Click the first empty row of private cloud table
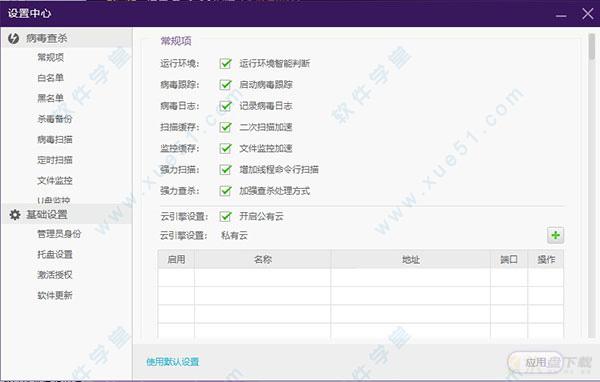The height and width of the screenshot is (382, 600). click(x=360, y=277)
